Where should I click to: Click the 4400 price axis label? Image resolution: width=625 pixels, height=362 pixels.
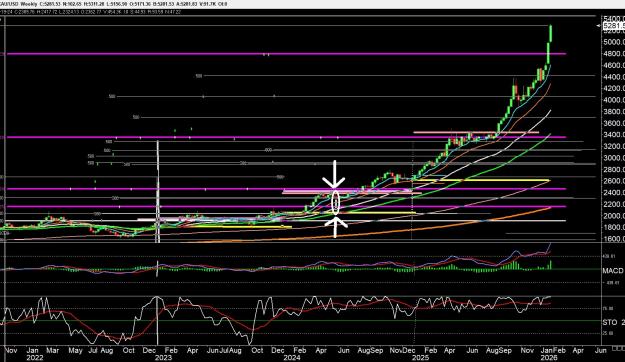pos(614,77)
